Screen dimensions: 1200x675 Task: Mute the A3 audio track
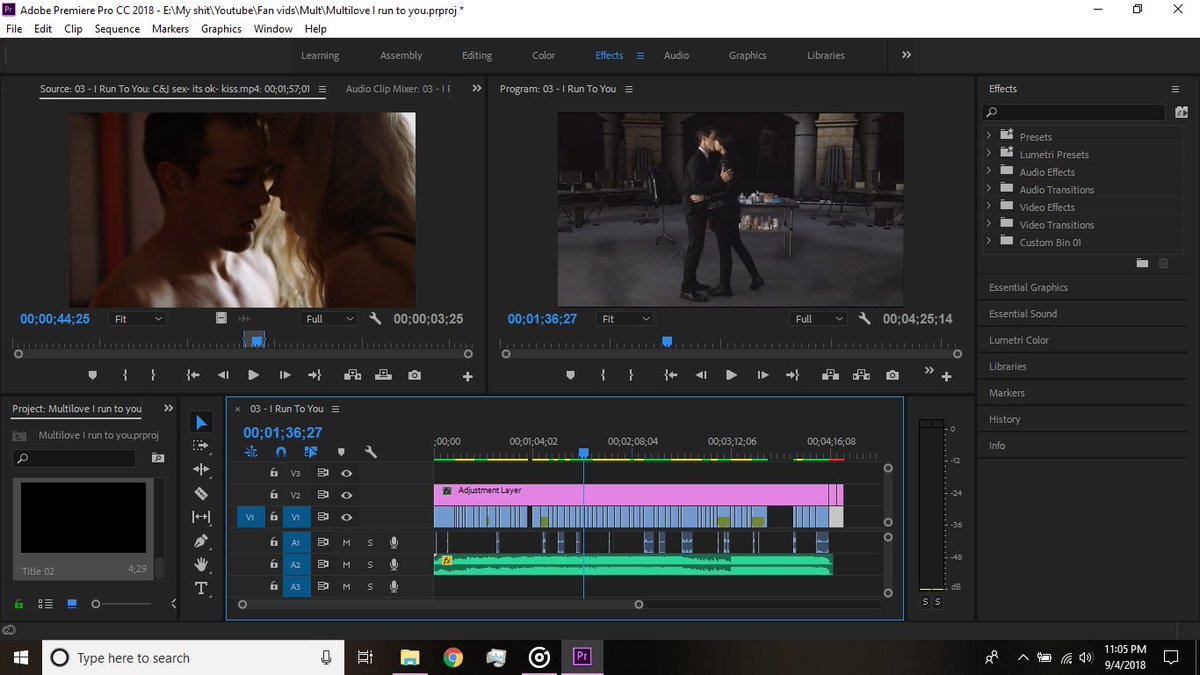[x=346, y=587]
